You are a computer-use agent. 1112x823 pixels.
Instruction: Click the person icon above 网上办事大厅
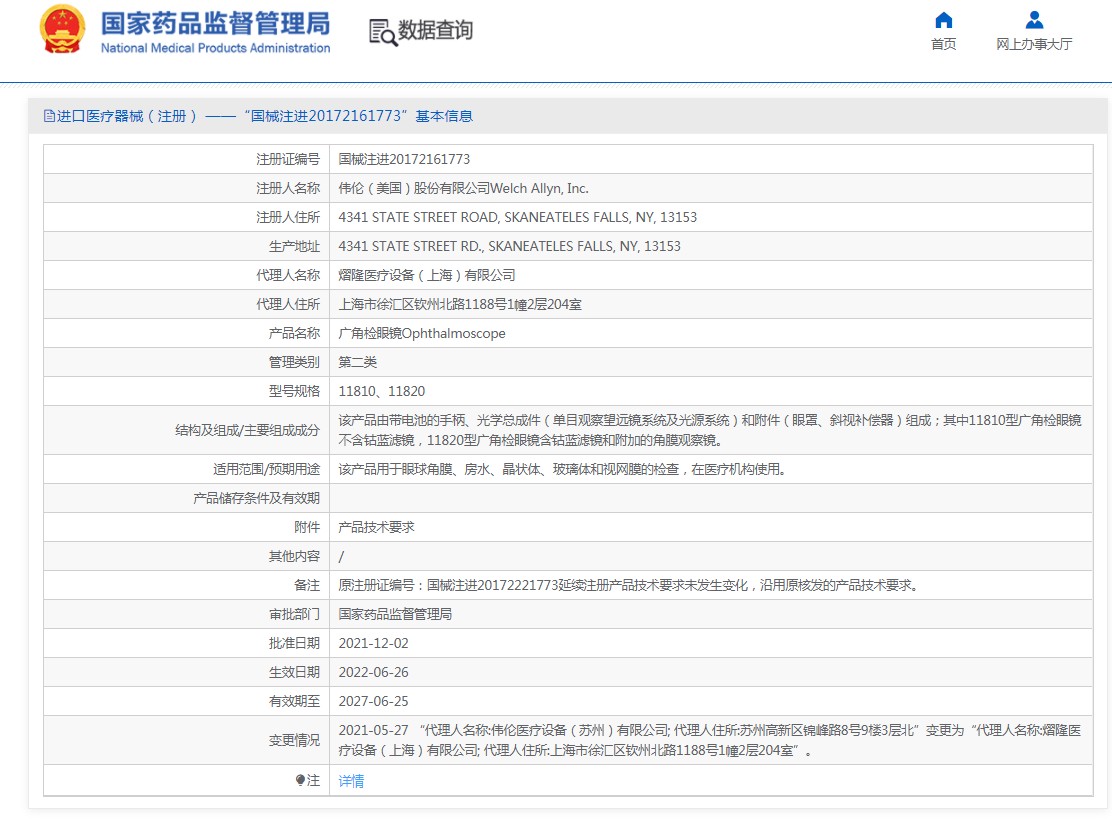pyautogui.click(x=1034, y=20)
